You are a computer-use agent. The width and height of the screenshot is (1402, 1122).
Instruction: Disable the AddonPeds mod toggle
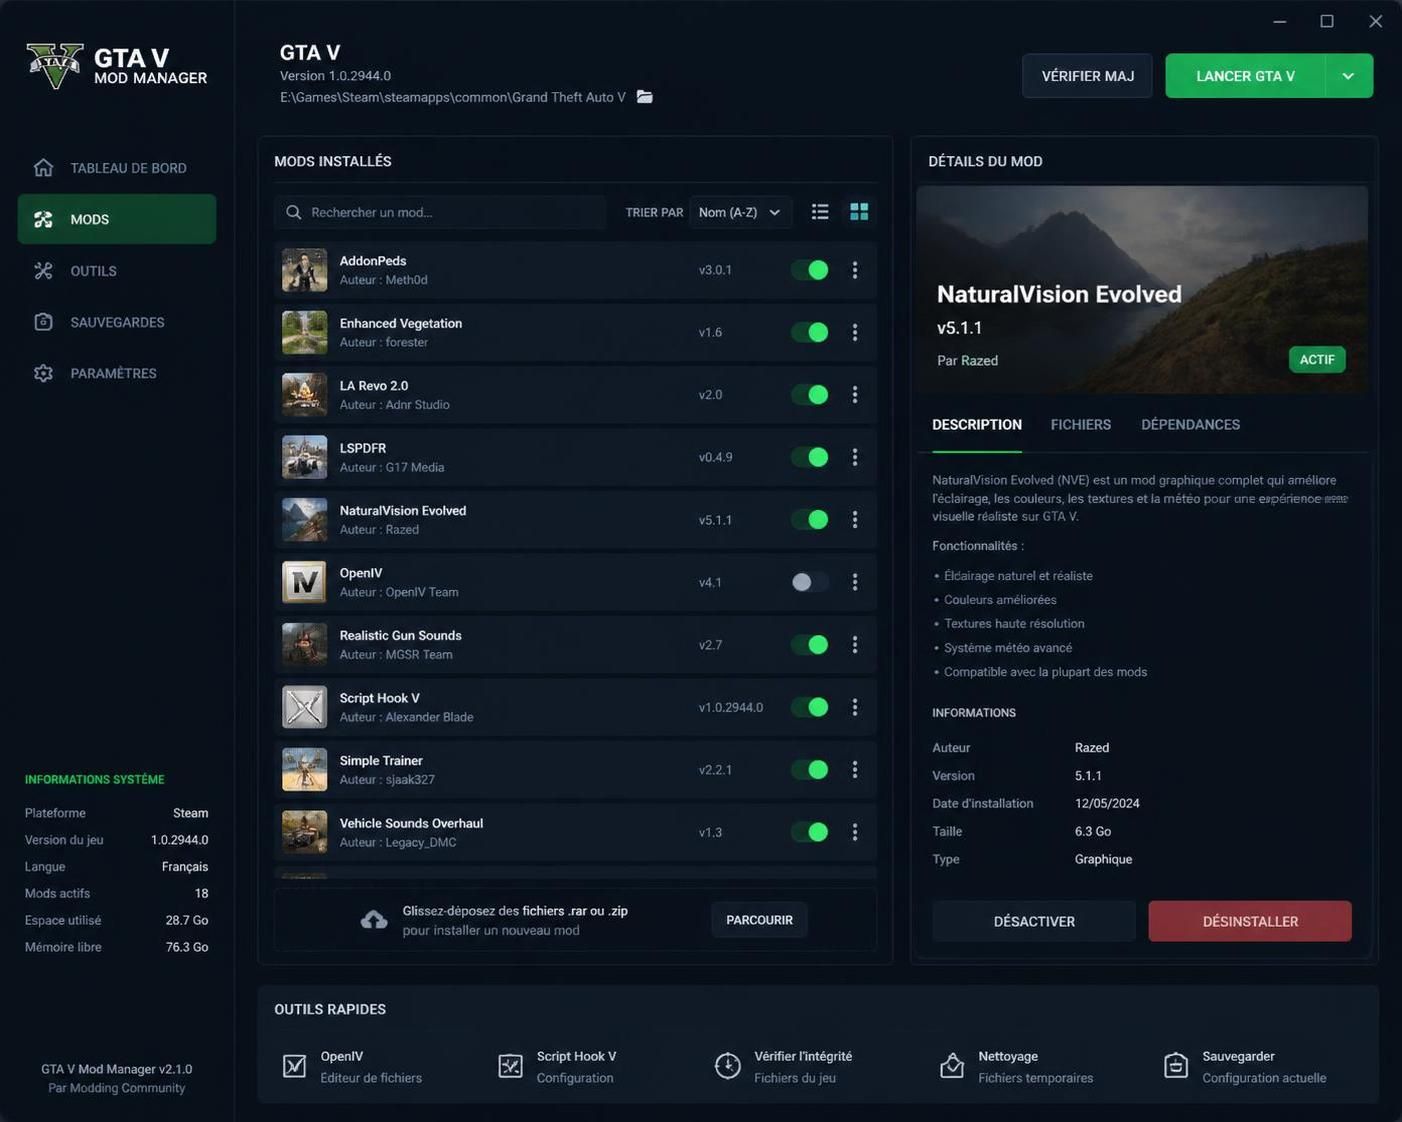point(810,270)
